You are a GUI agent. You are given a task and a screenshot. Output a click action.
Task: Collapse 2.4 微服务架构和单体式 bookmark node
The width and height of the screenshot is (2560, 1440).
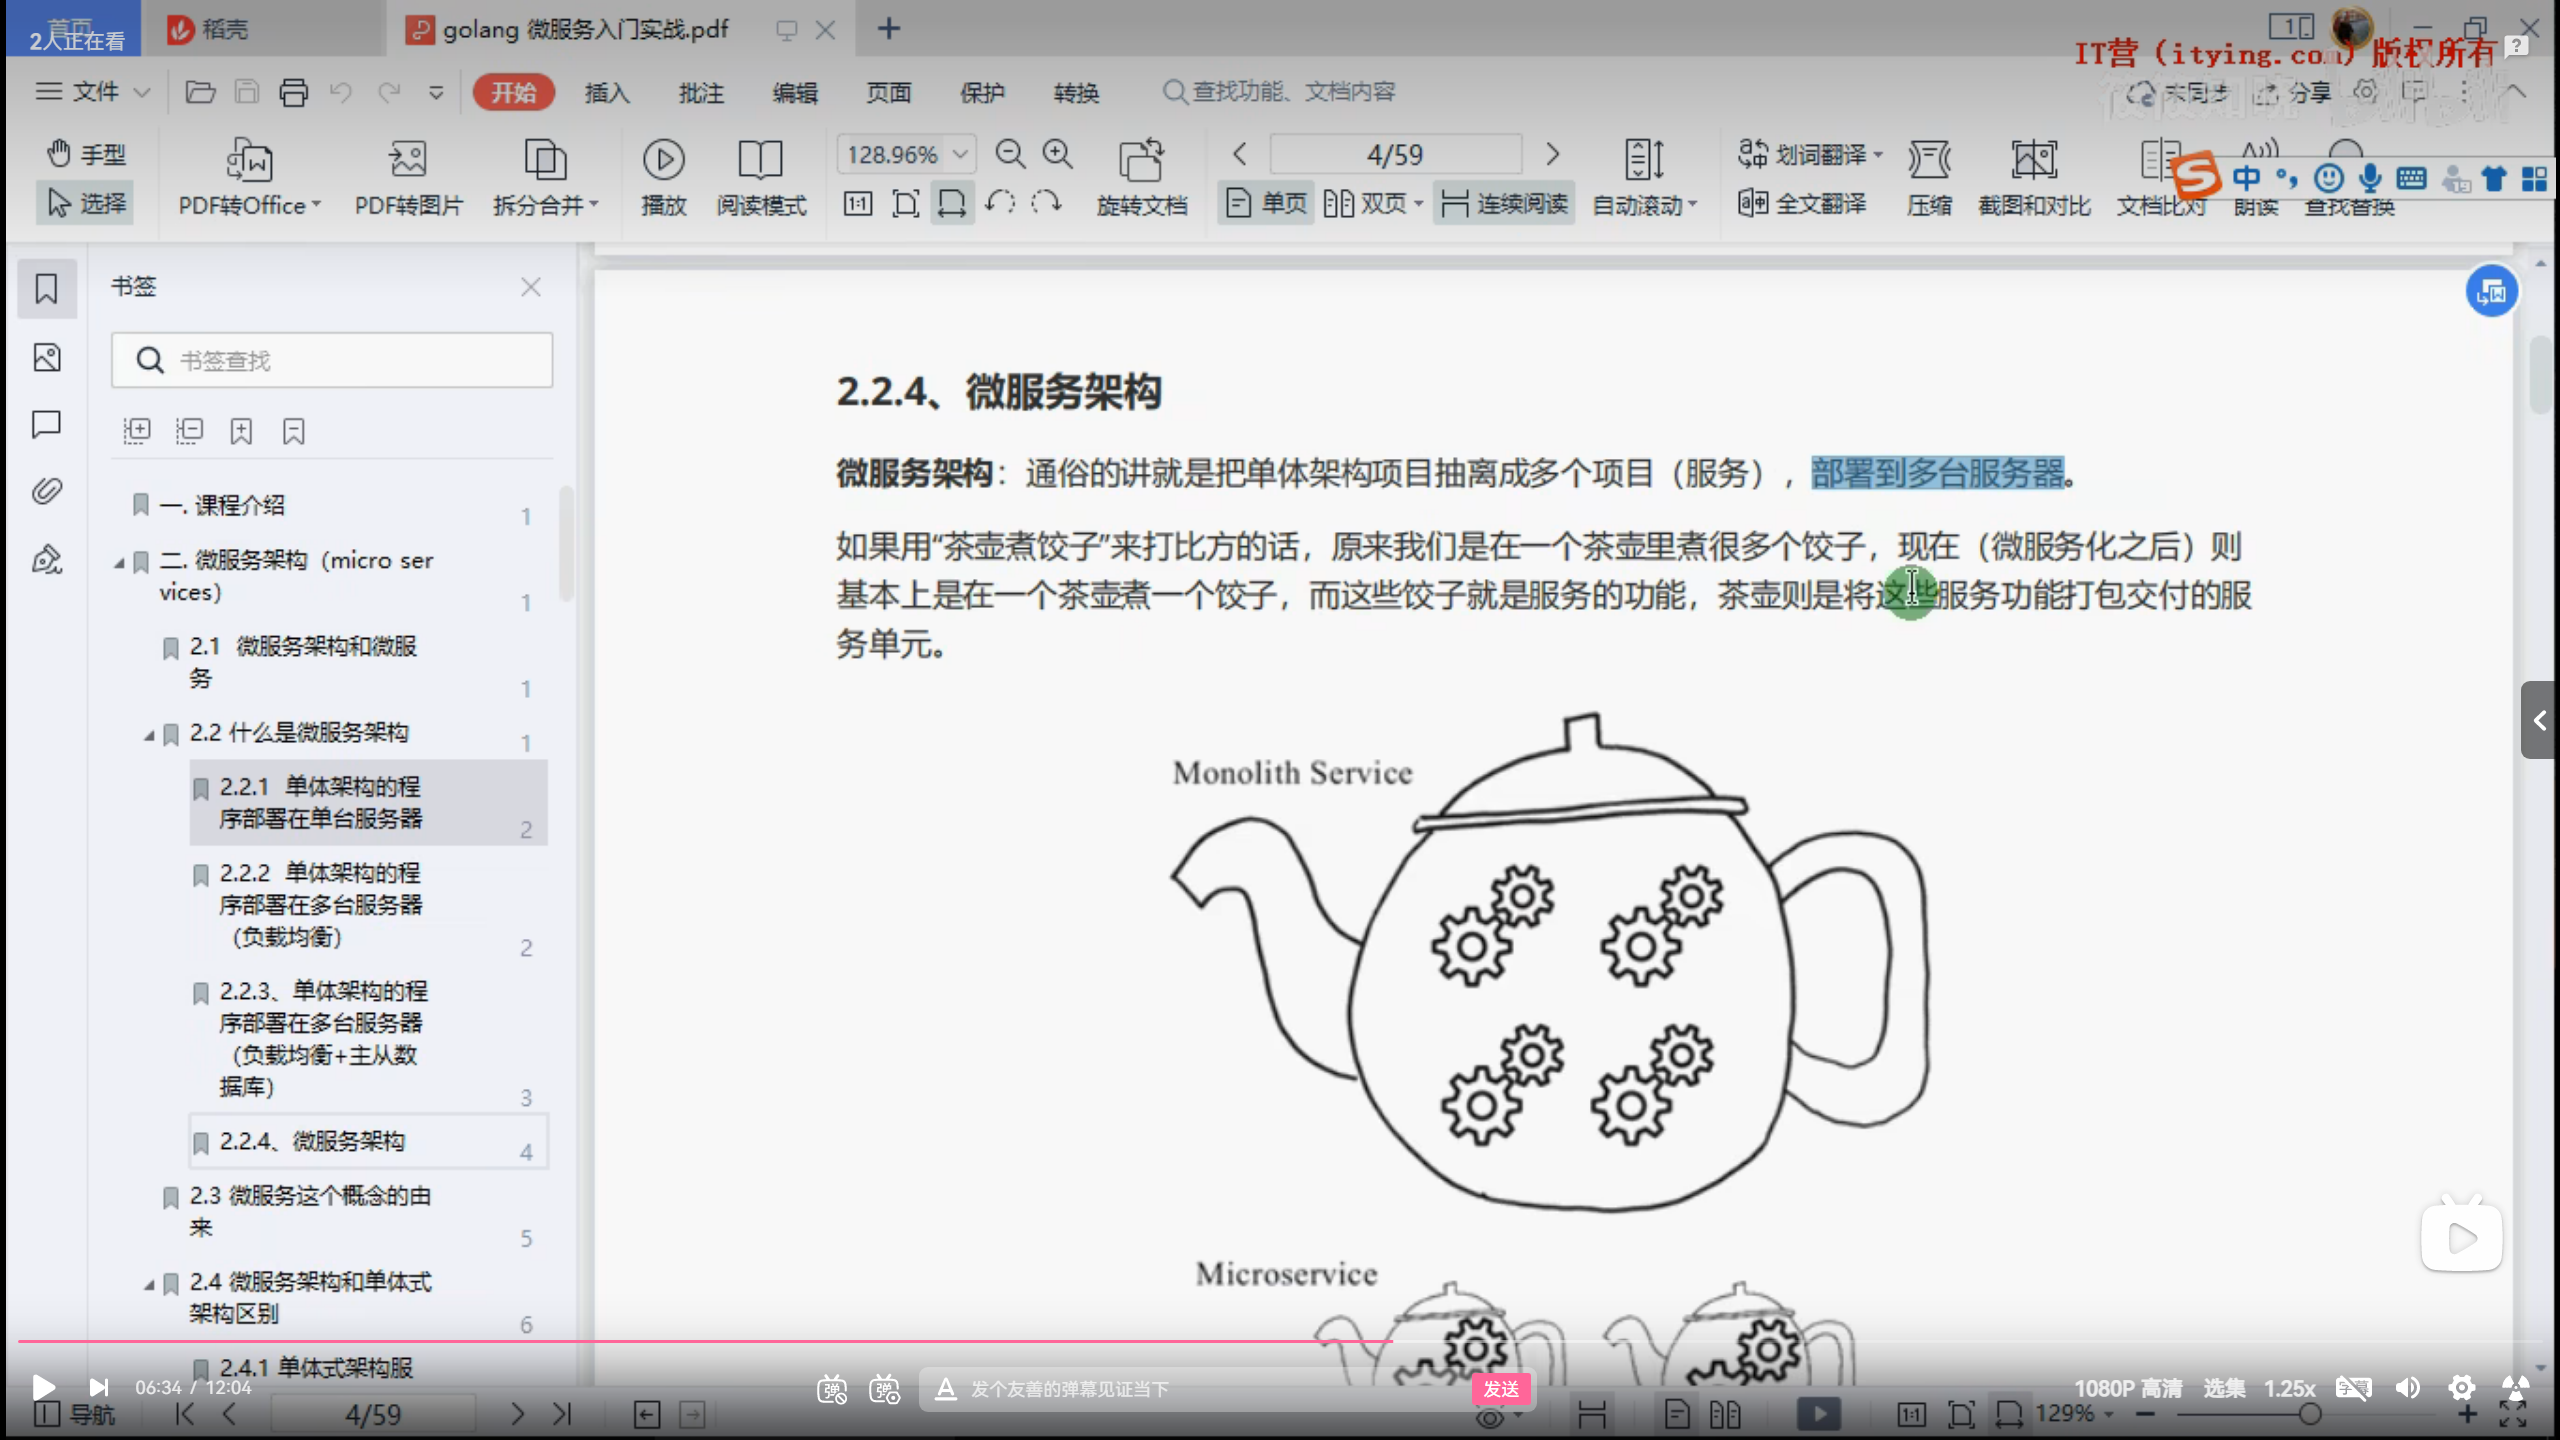(149, 1285)
